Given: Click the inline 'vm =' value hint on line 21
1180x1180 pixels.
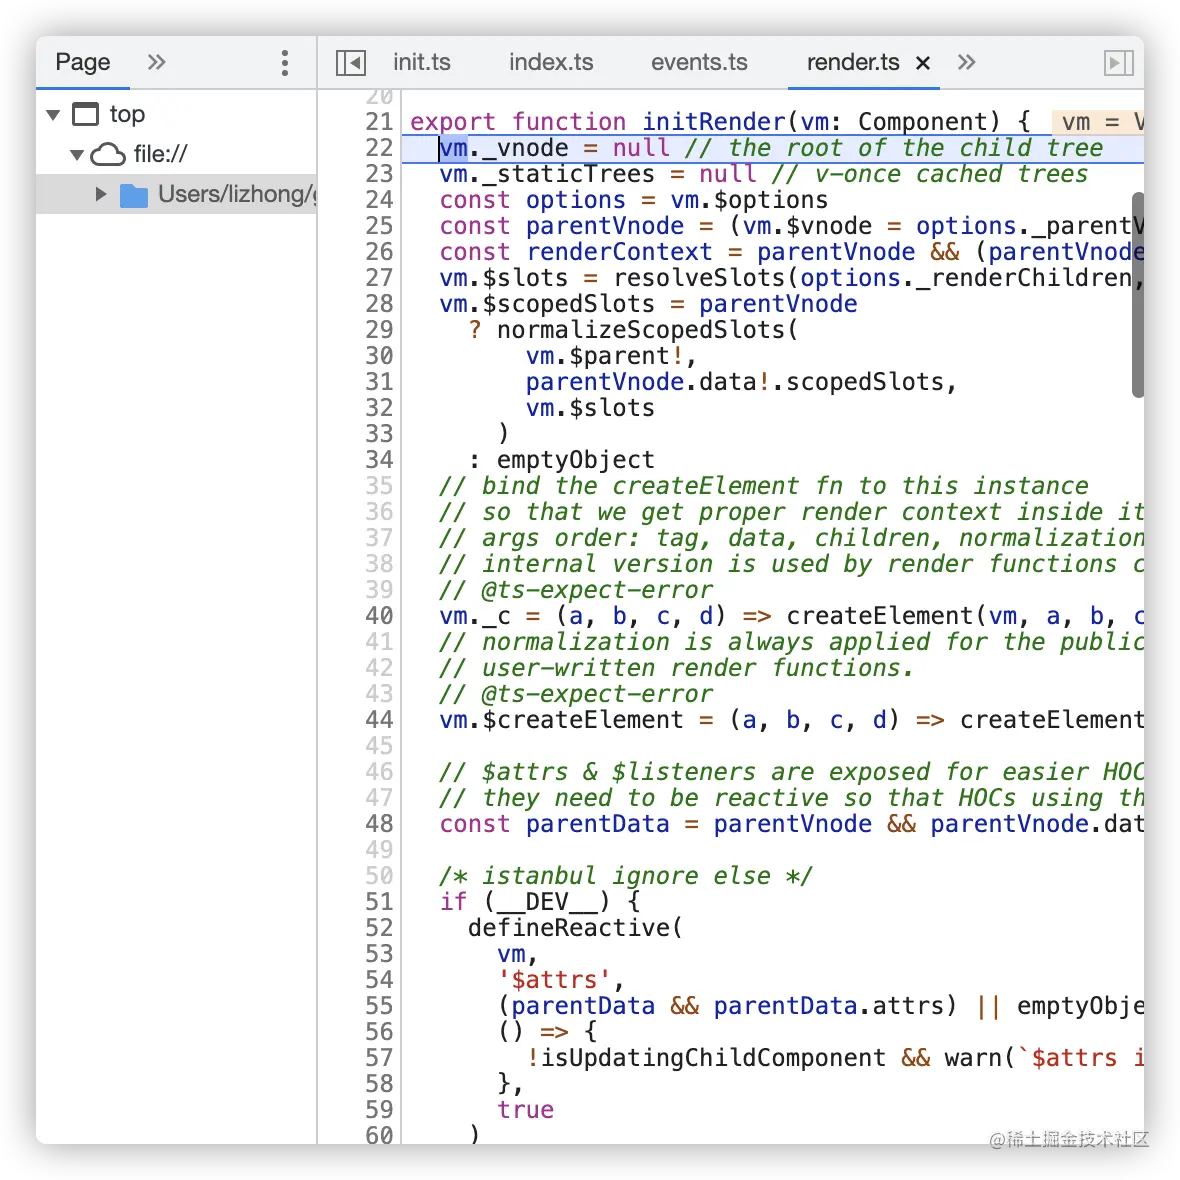Looking at the screenshot, I should (1097, 121).
